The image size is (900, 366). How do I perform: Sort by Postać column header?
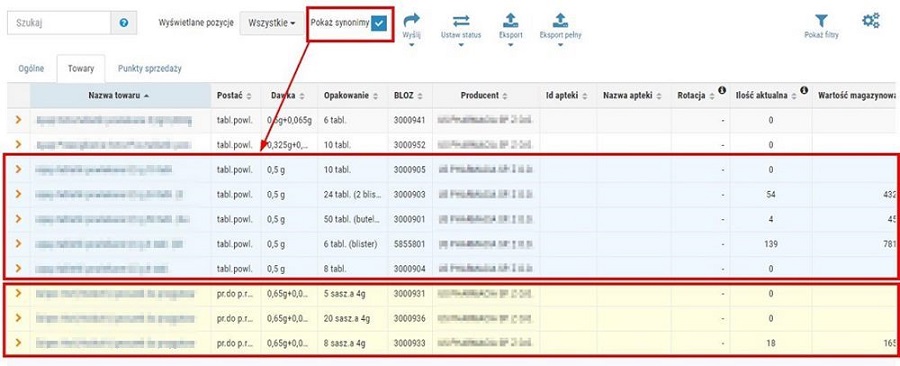(236, 96)
